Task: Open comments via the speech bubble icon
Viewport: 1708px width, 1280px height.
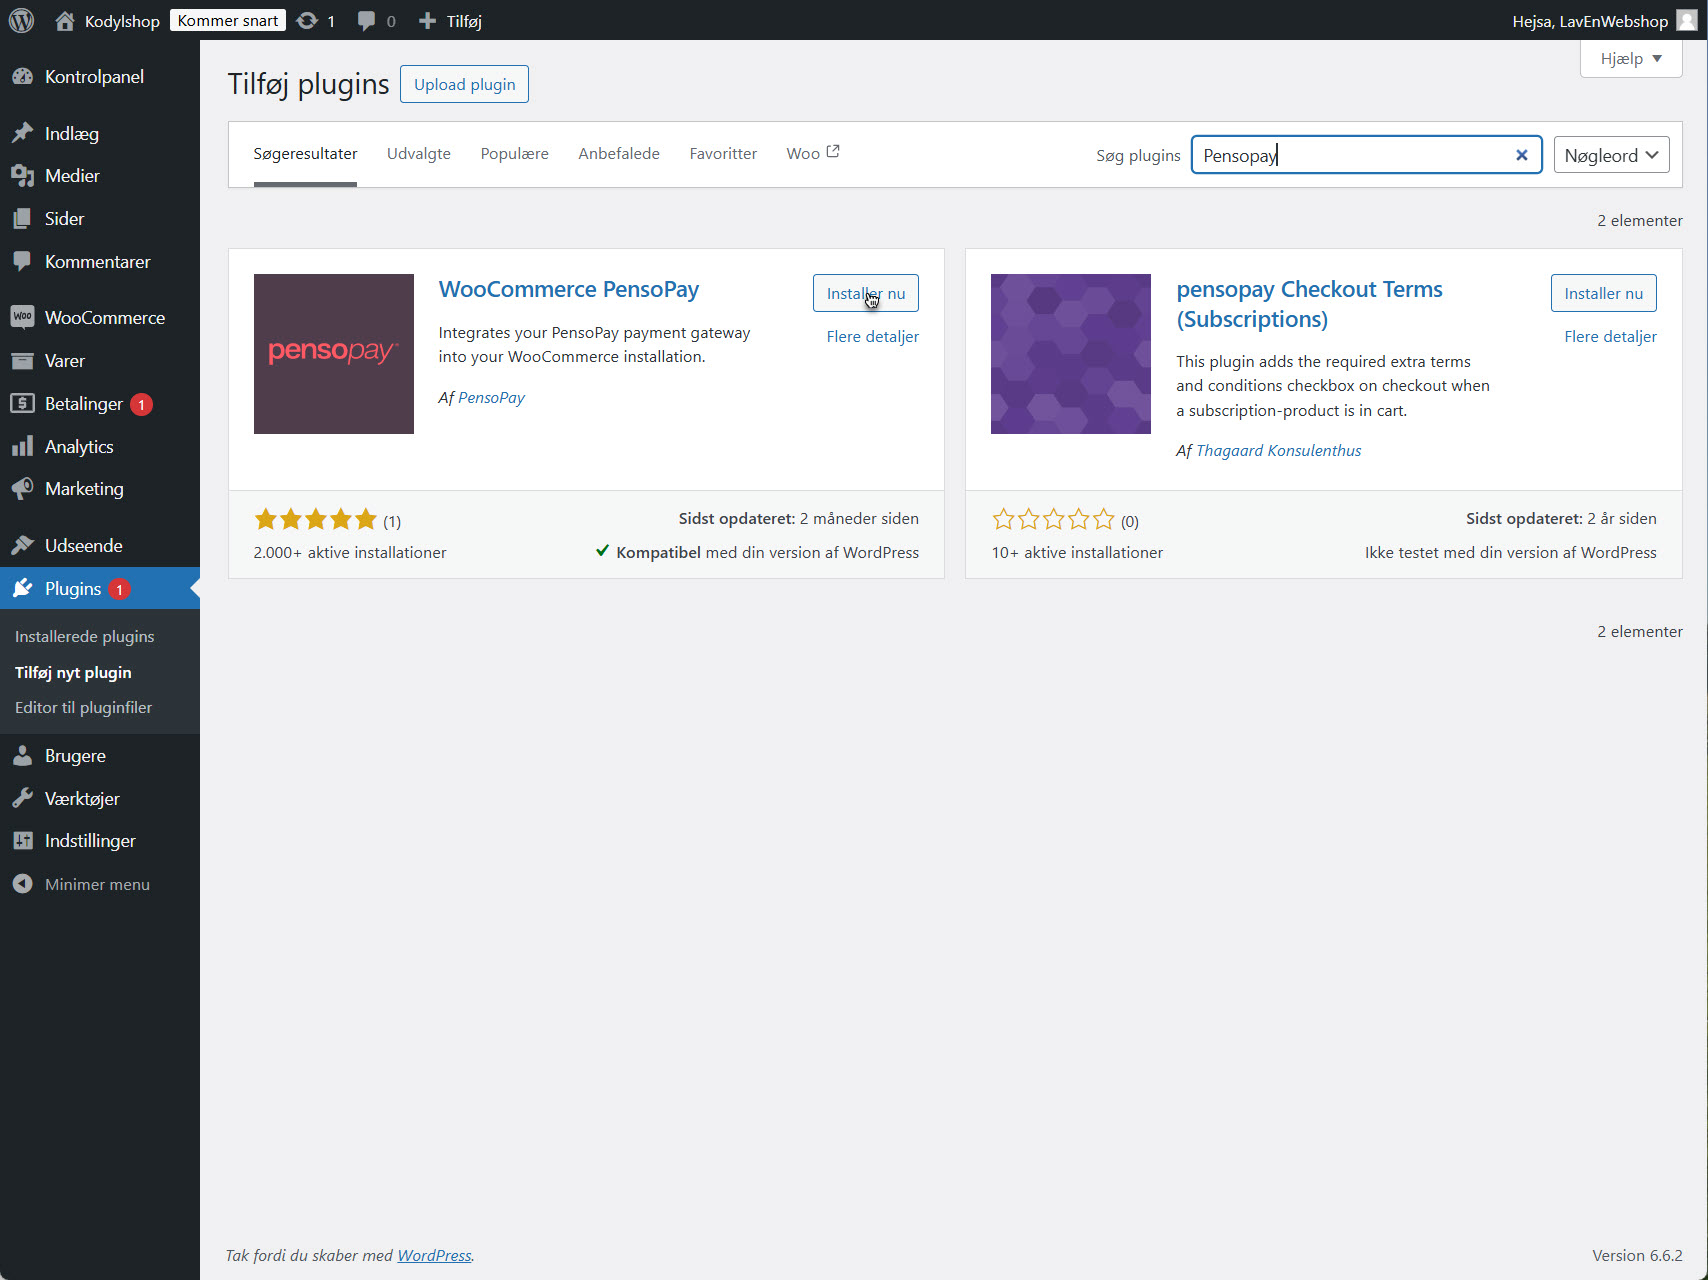Action: (366, 20)
